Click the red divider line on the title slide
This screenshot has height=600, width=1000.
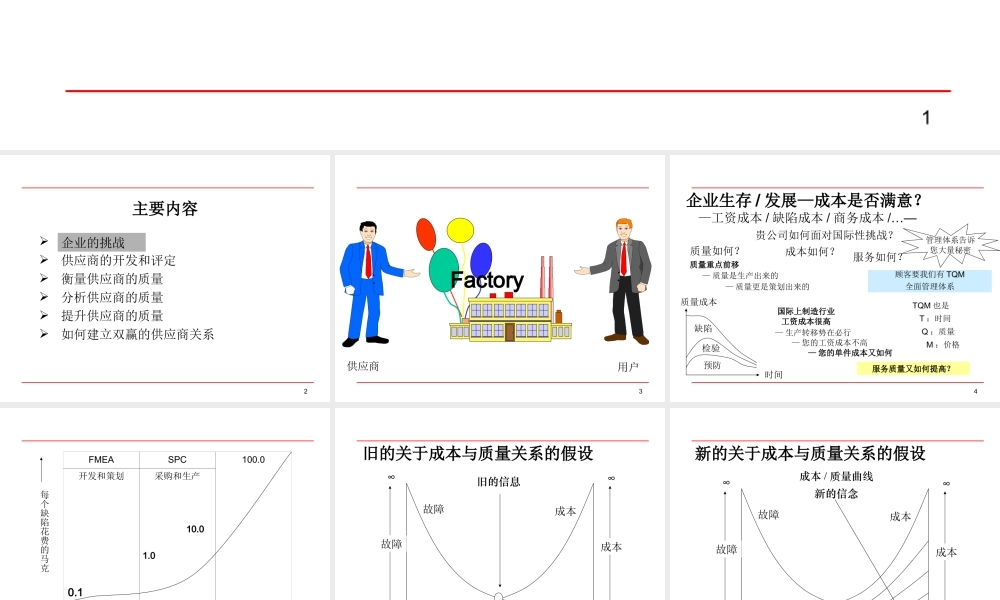pyautogui.click(x=500, y=91)
